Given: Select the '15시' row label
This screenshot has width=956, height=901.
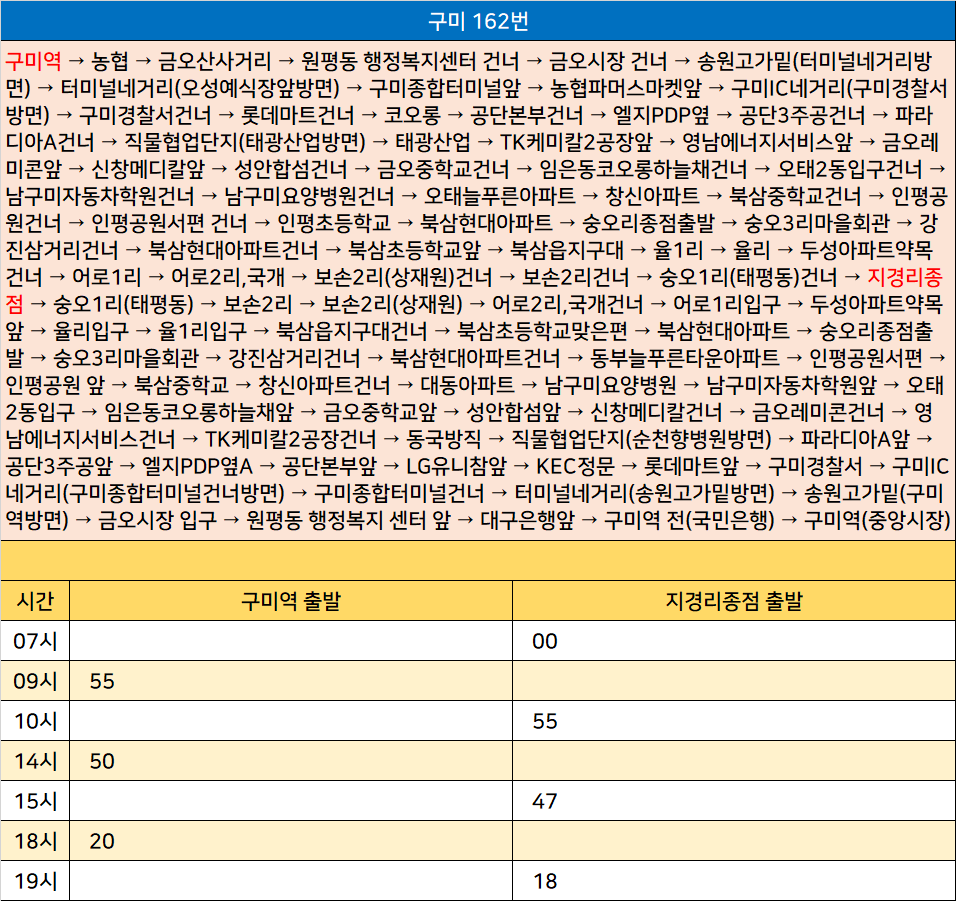Looking at the screenshot, I should tap(35, 801).
